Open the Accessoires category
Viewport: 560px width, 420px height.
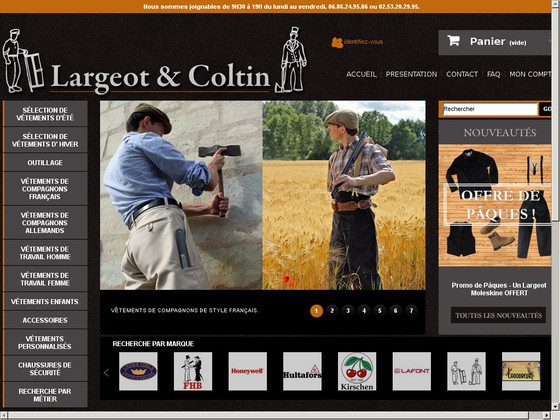coord(45,320)
